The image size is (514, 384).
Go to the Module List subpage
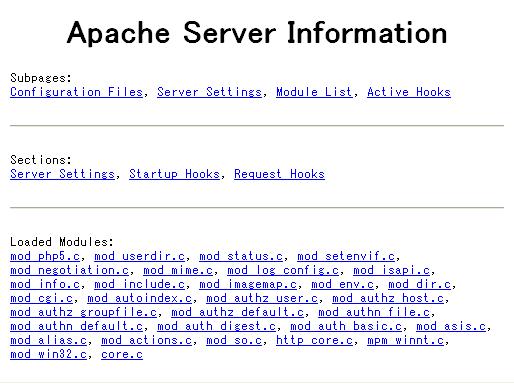314,92
